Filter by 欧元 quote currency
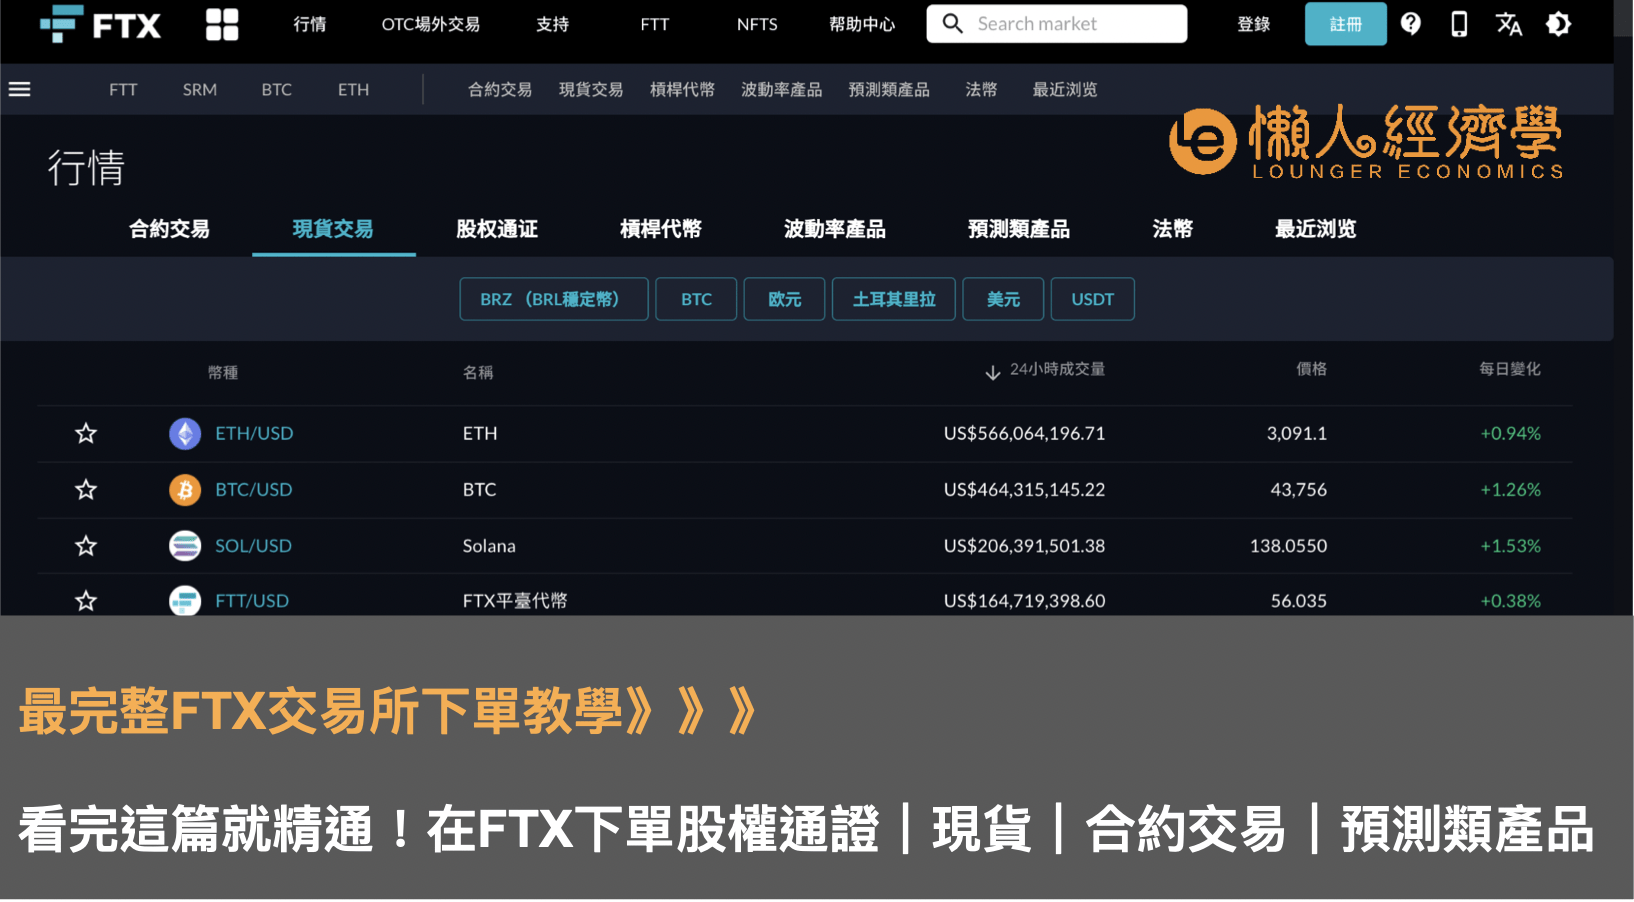 coord(785,299)
